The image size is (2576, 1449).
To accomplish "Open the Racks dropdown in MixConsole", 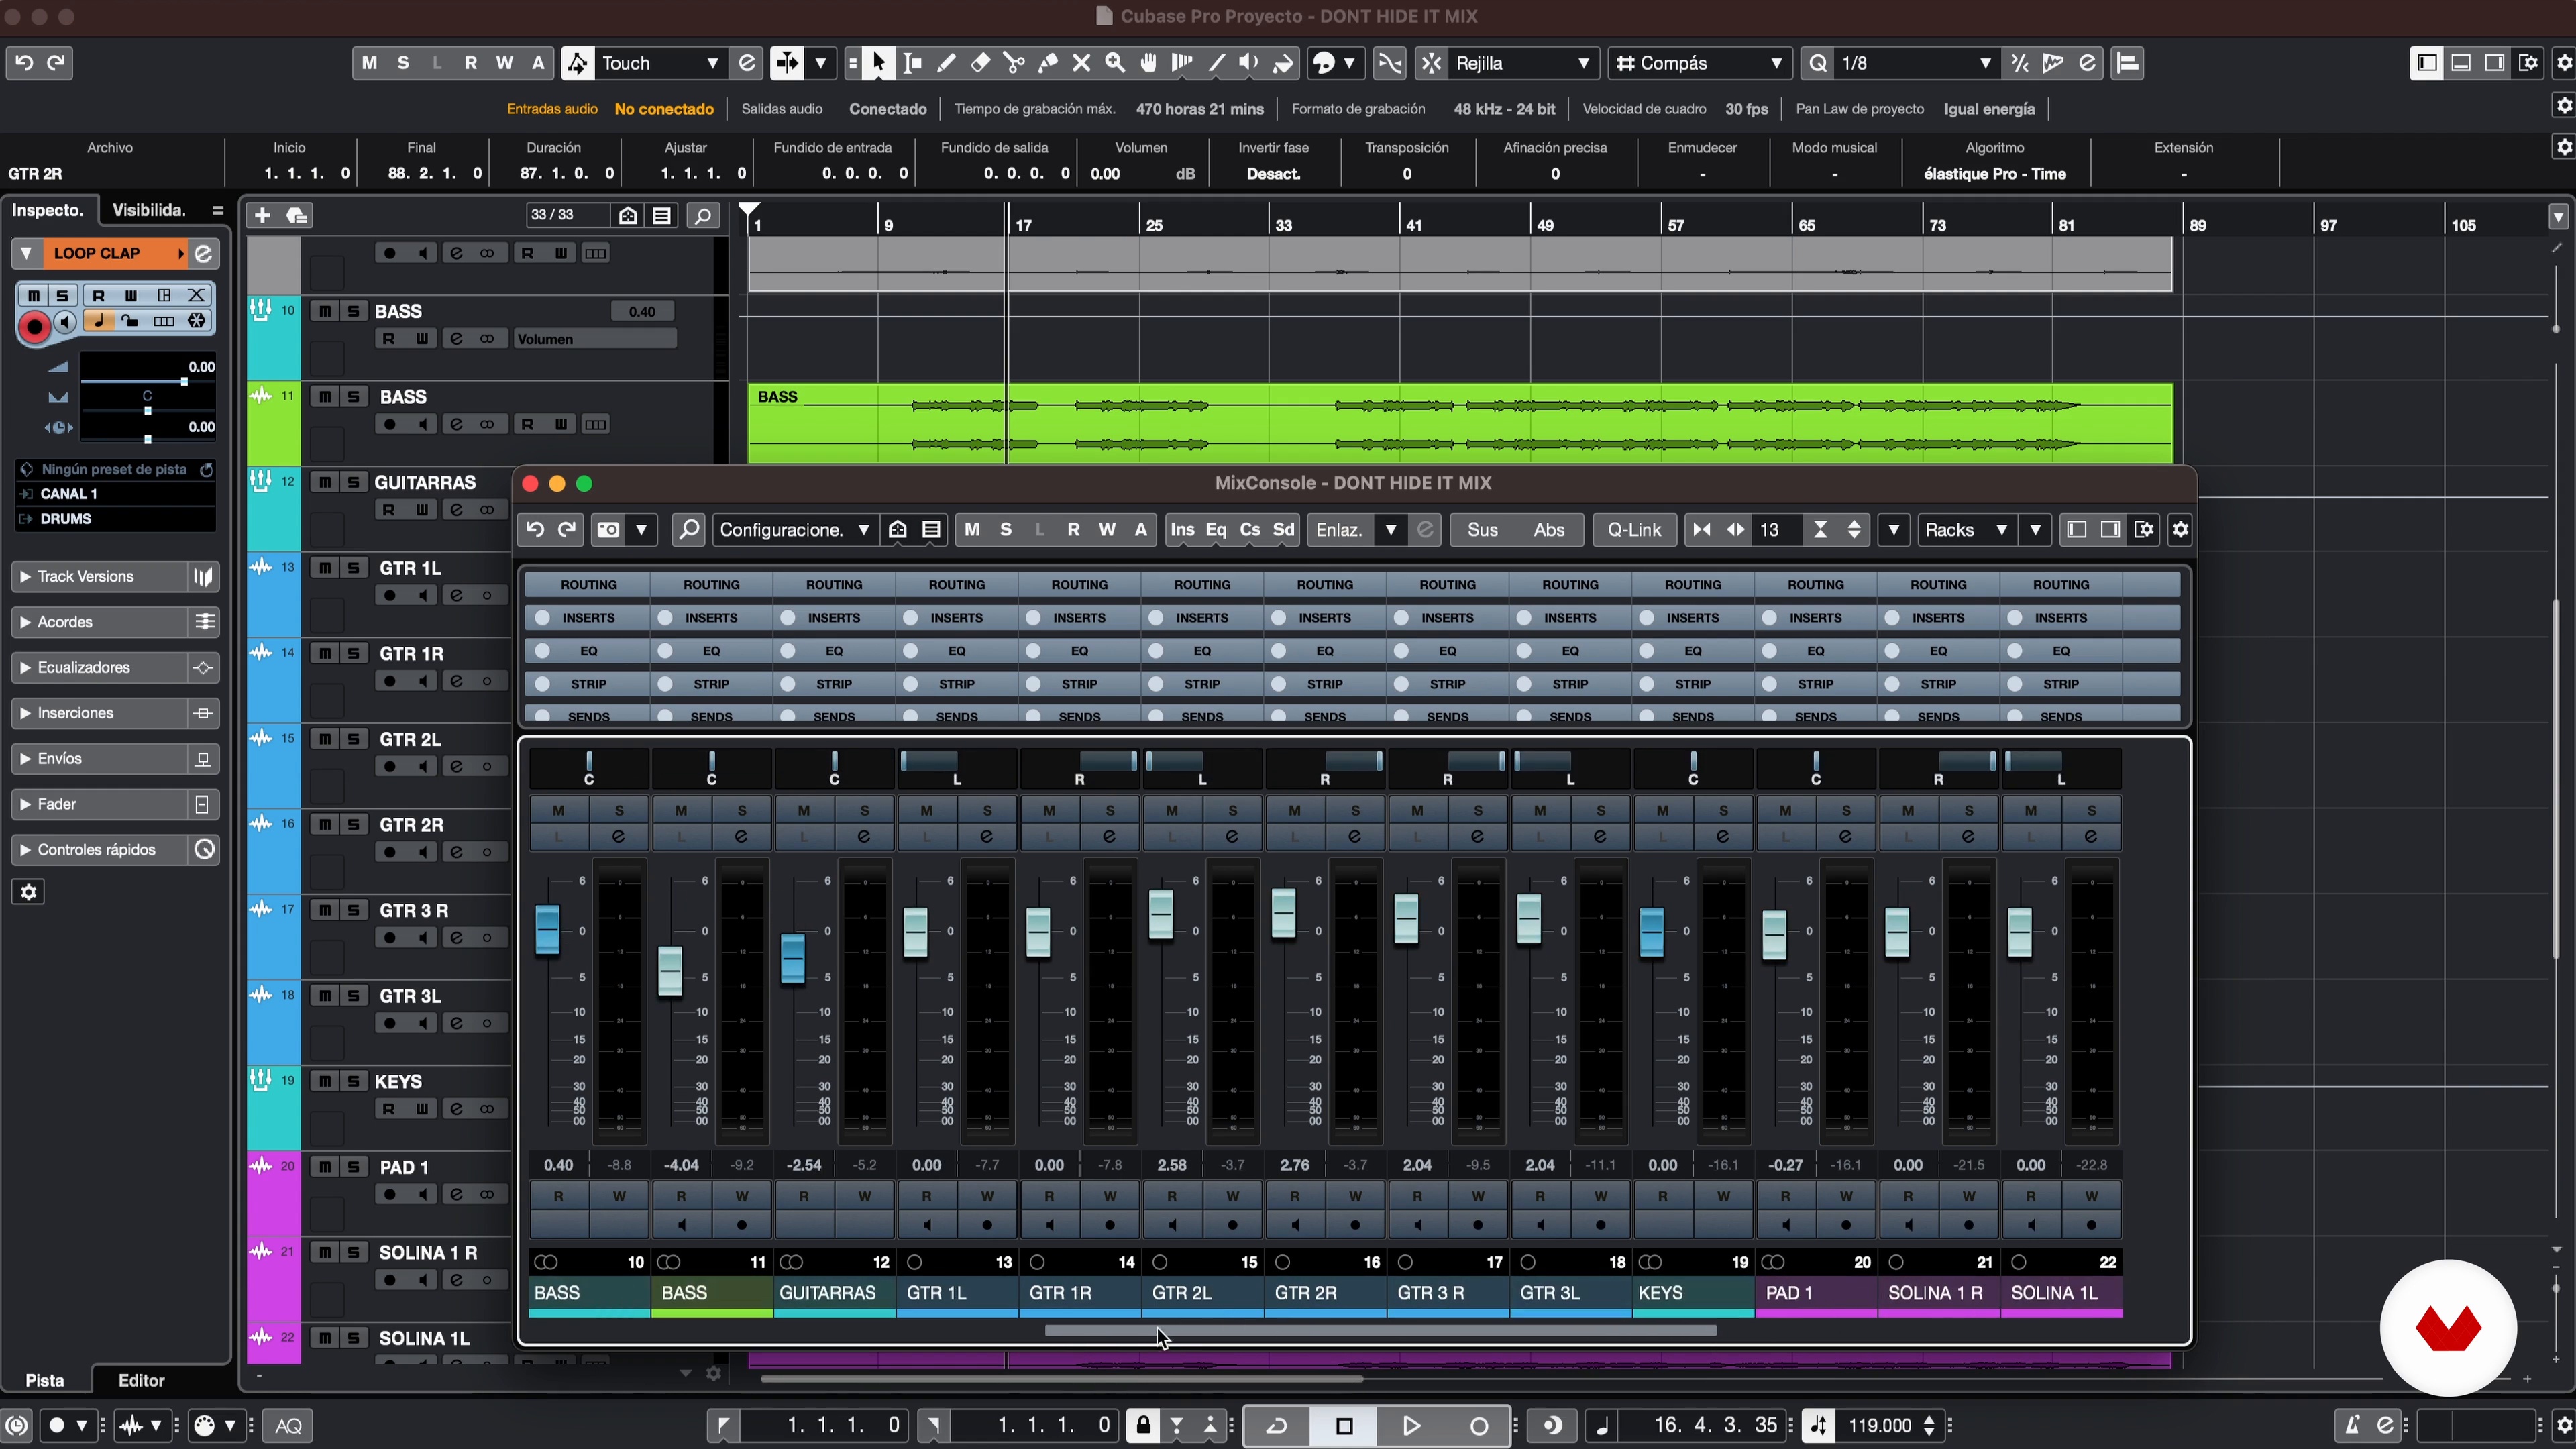I will point(1966,530).
